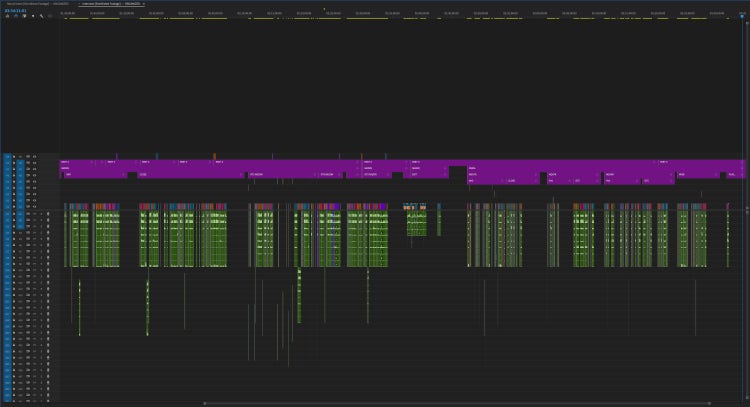Viewport: 750px width, 407px height.
Task: Toggle track targeting for V9
Action: coord(20,156)
